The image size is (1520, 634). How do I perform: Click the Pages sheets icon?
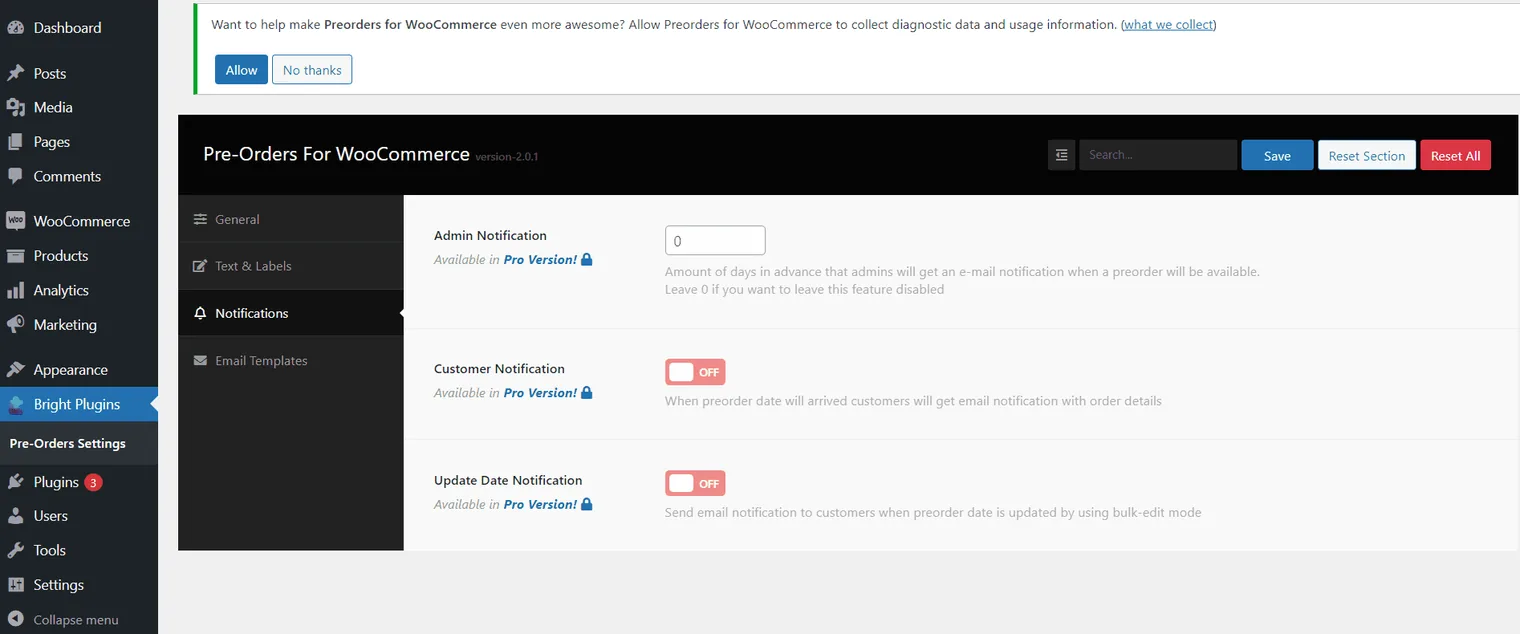[x=15, y=142]
